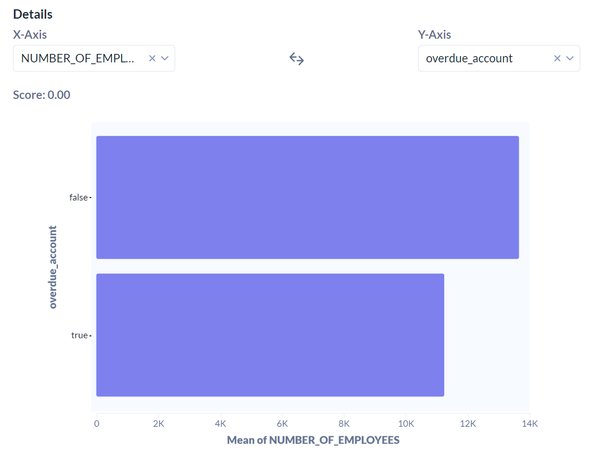This screenshot has width=600, height=458.
Task: Click the 8K axis tick label
Action: [x=344, y=424]
